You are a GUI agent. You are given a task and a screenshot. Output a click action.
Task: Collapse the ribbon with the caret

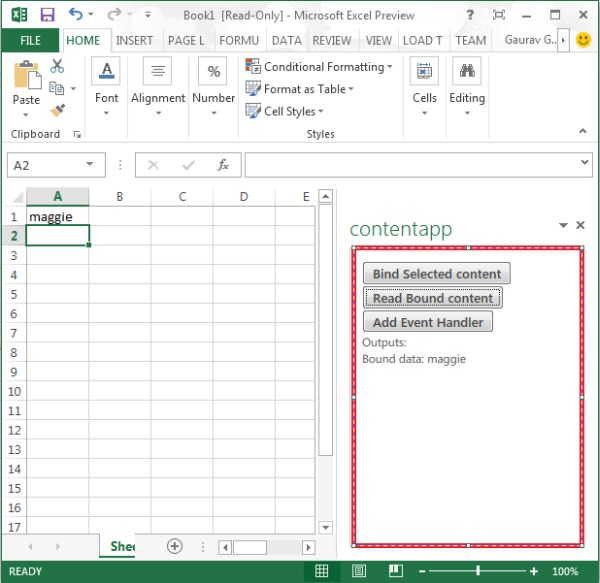582,131
